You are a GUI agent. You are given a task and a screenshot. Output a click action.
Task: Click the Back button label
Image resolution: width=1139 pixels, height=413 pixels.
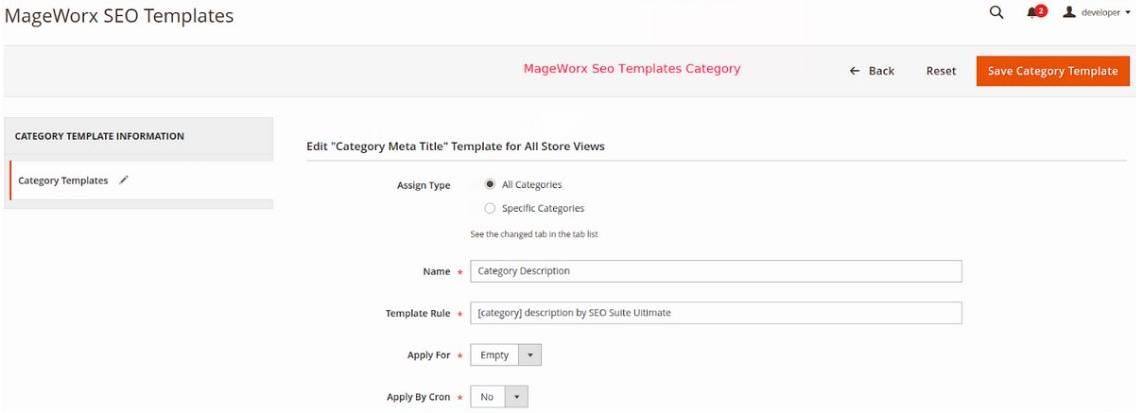(x=881, y=71)
